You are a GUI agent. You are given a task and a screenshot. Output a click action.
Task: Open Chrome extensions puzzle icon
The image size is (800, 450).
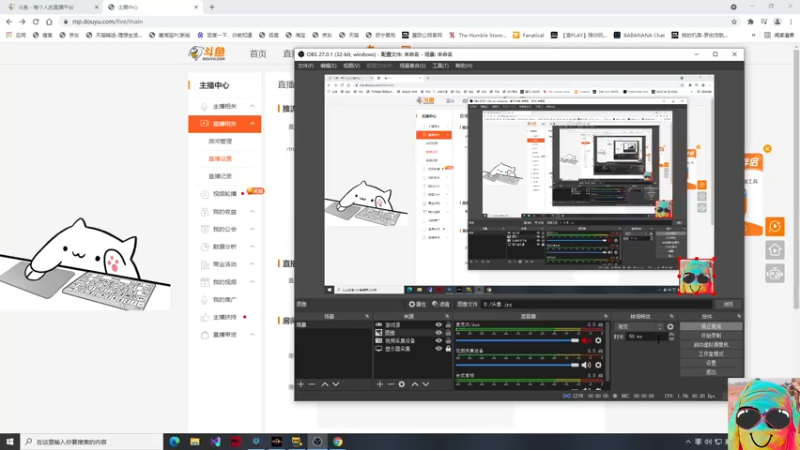point(751,21)
